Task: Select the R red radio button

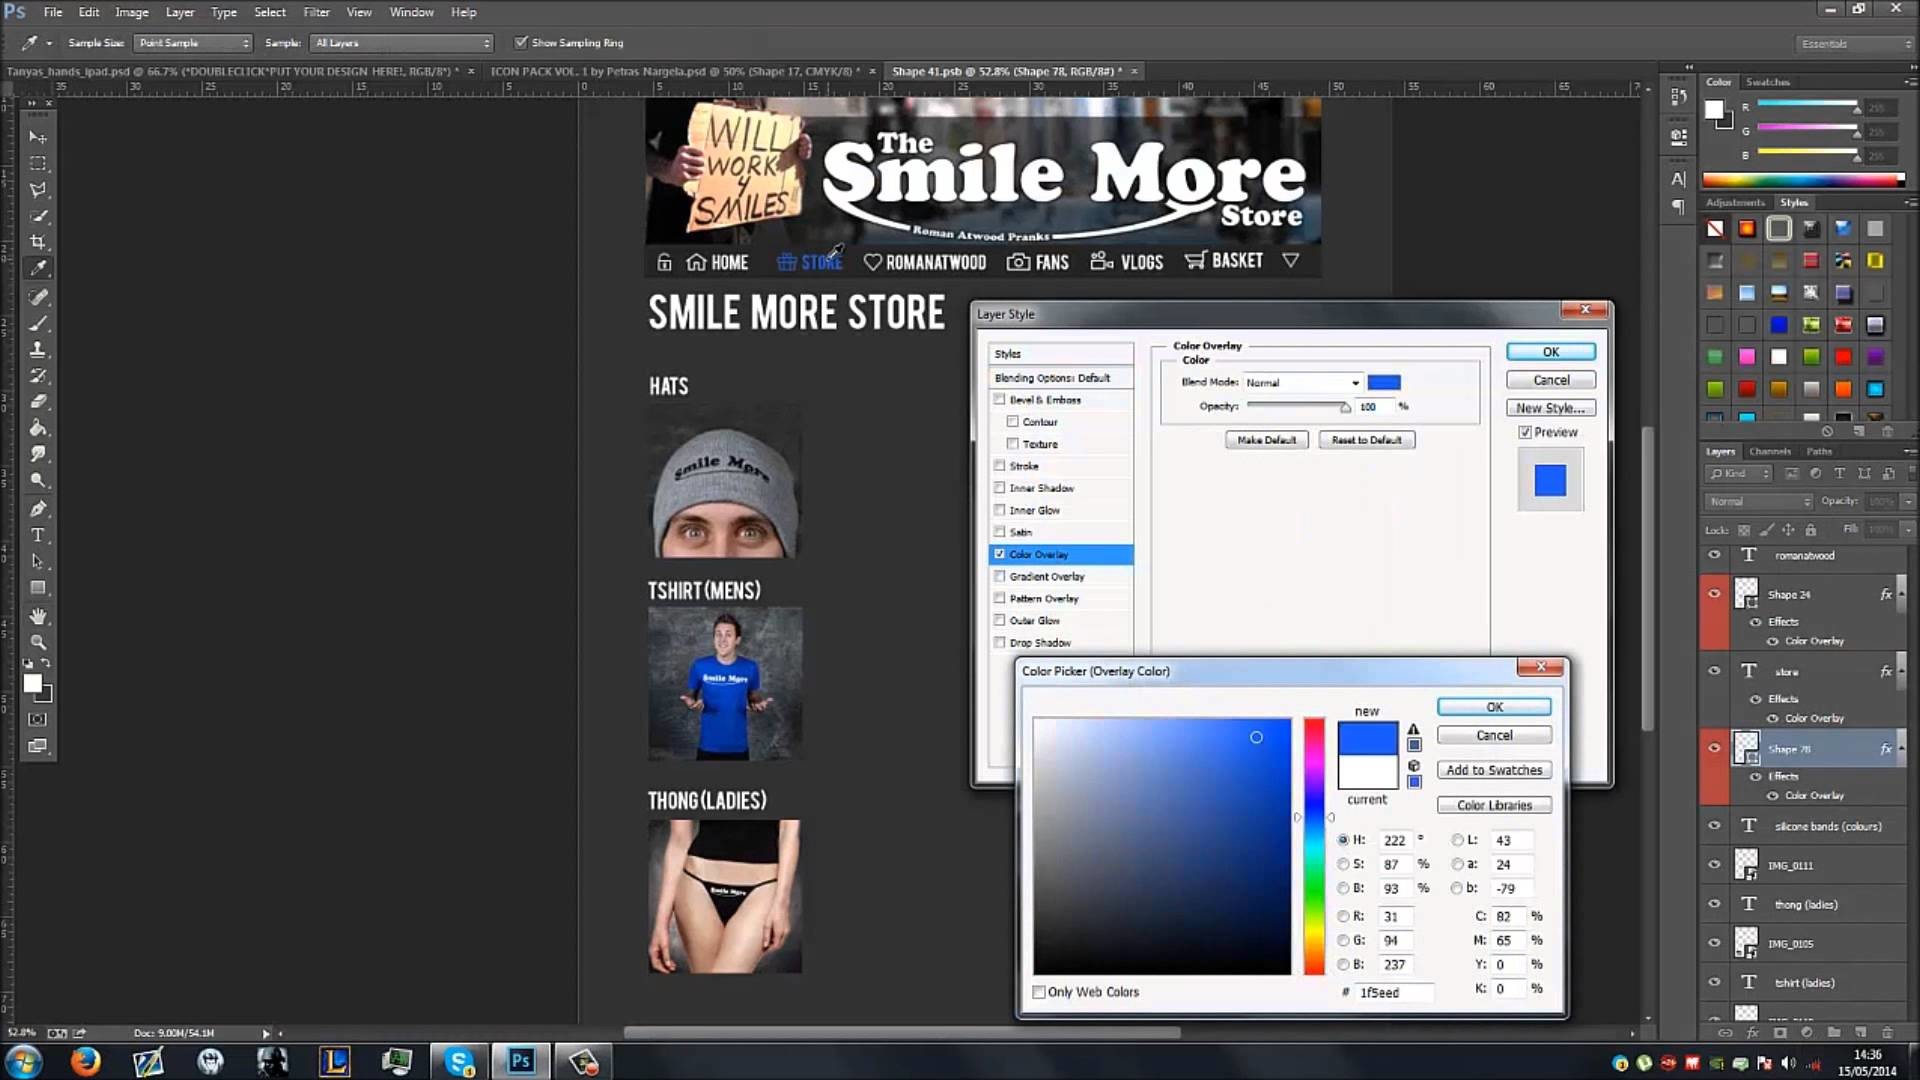Action: [1343, 916]
